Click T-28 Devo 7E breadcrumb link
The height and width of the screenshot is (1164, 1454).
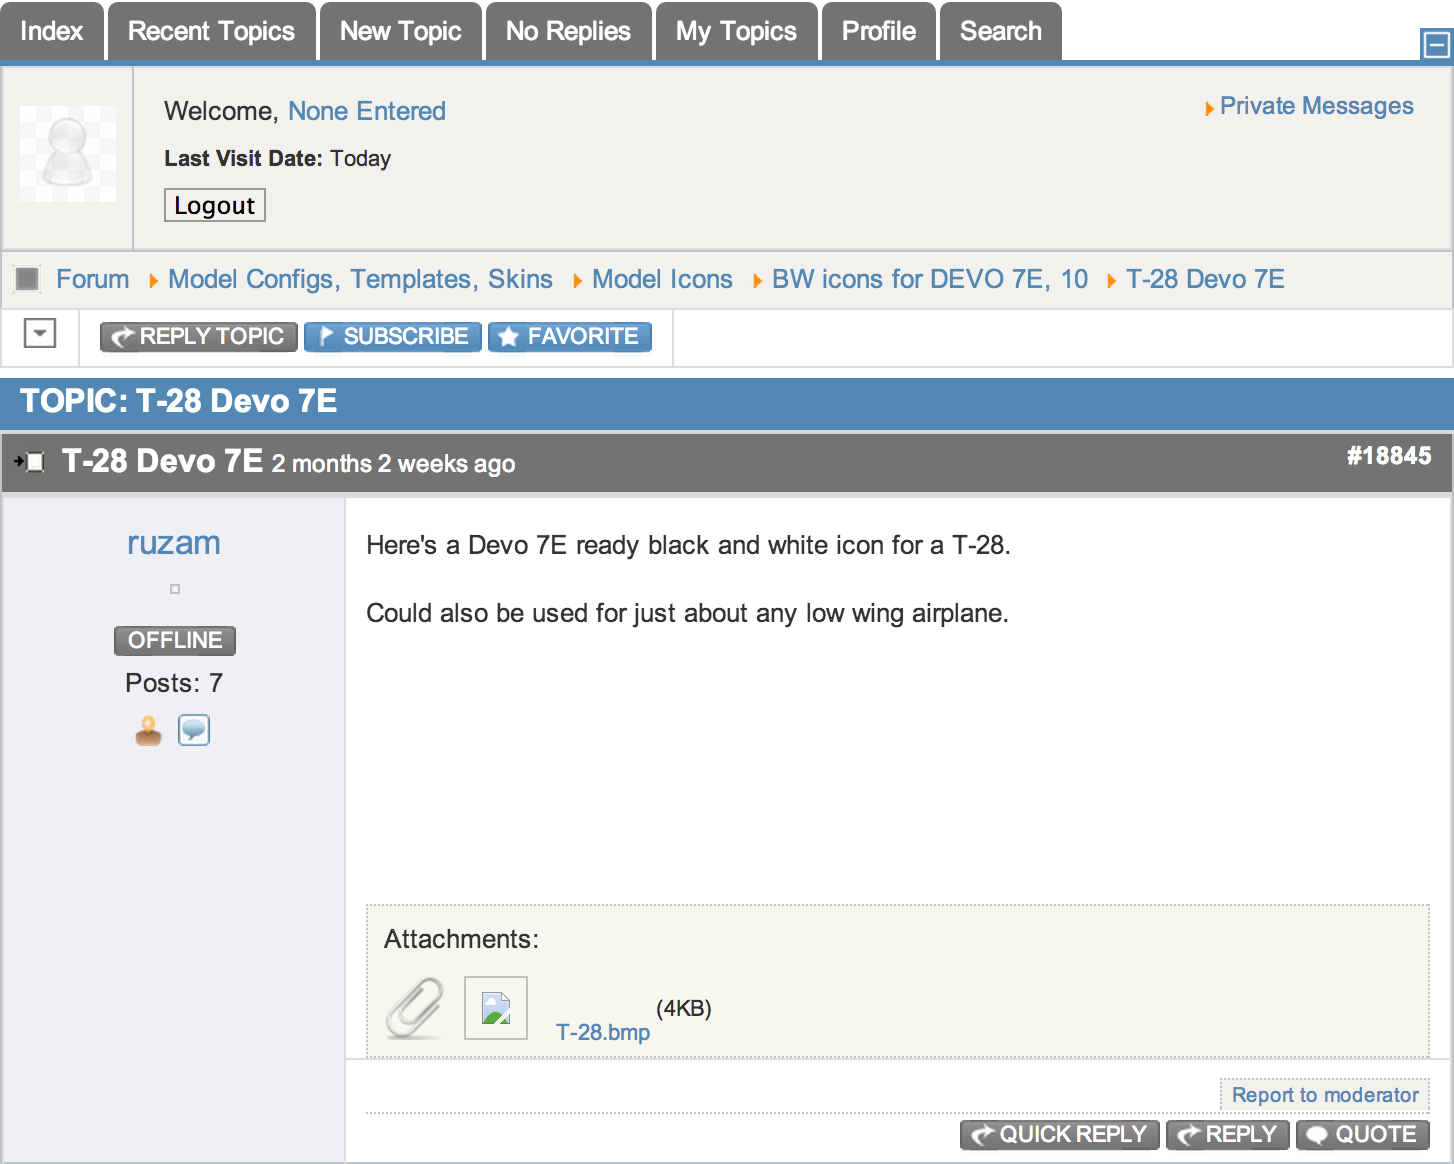pos(1205,279)
